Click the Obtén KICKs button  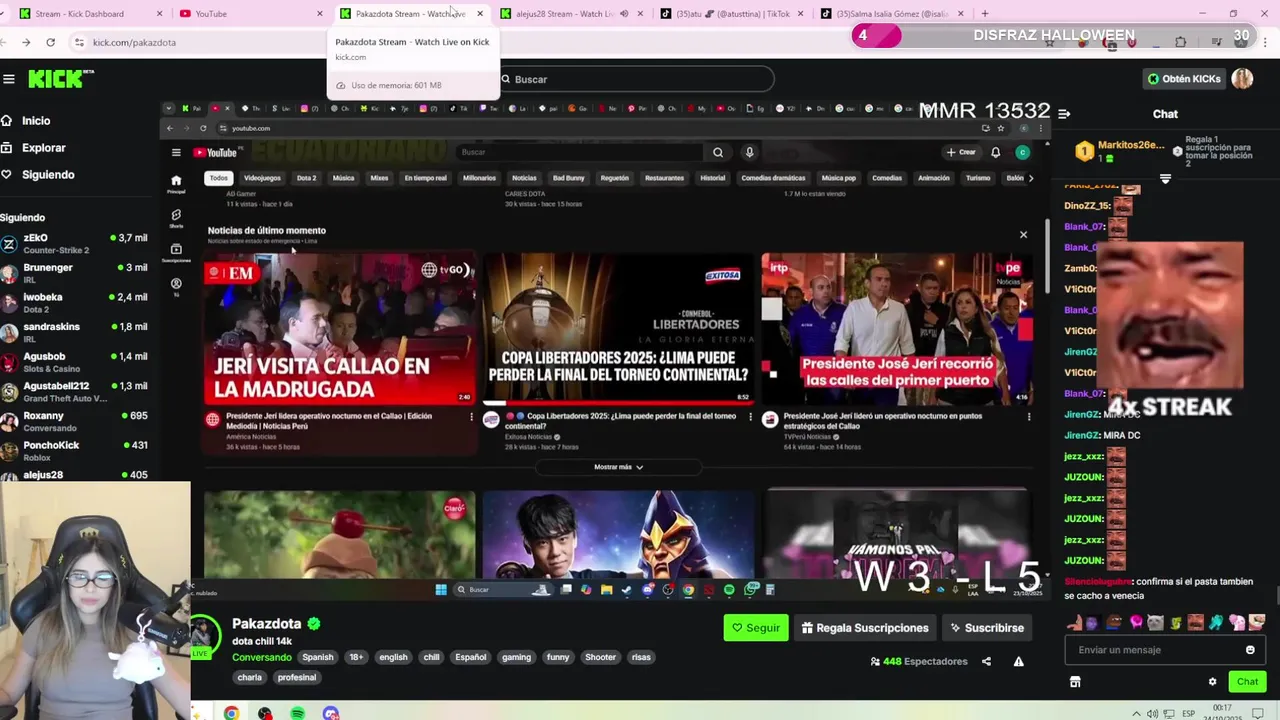tap(1184, 79)
